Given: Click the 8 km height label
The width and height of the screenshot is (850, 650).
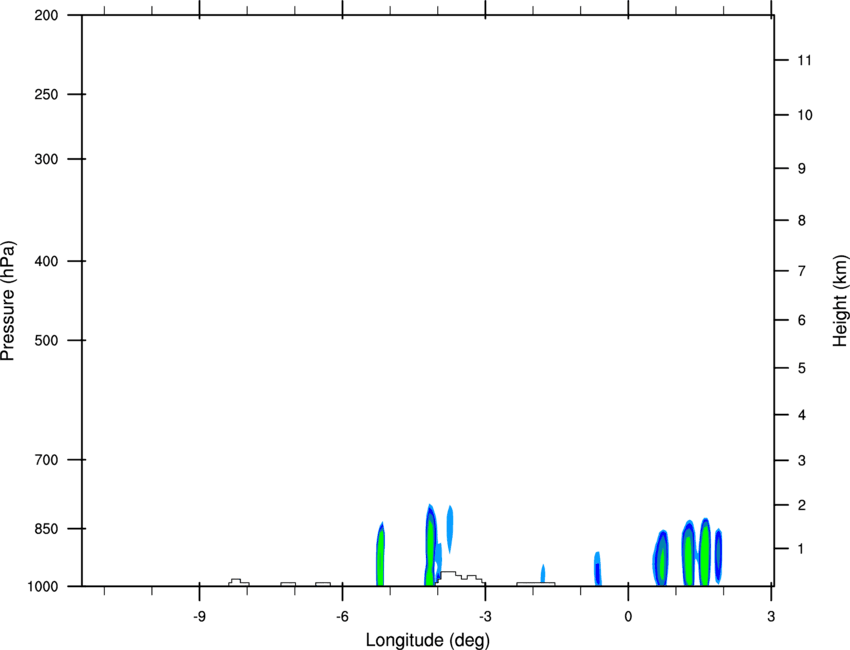Looking at the screenshot, I should 802,221.
